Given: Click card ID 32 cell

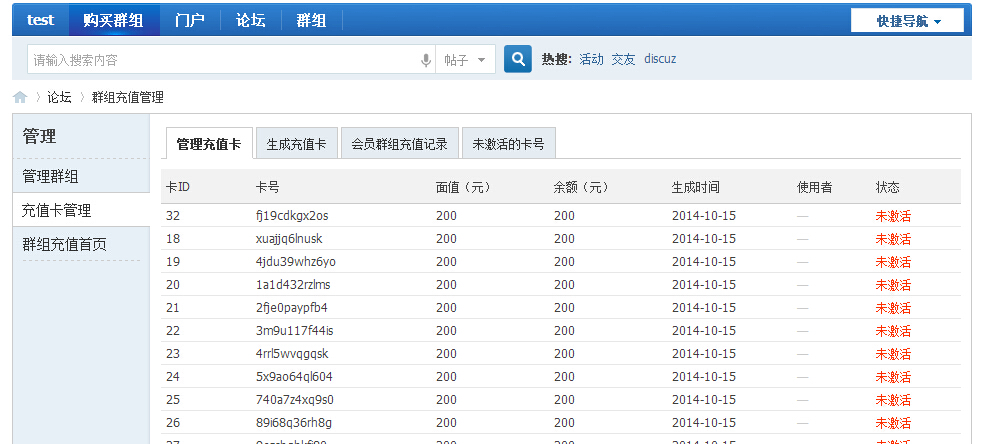Looking at the screenshot, I should [x=173, y=216].
